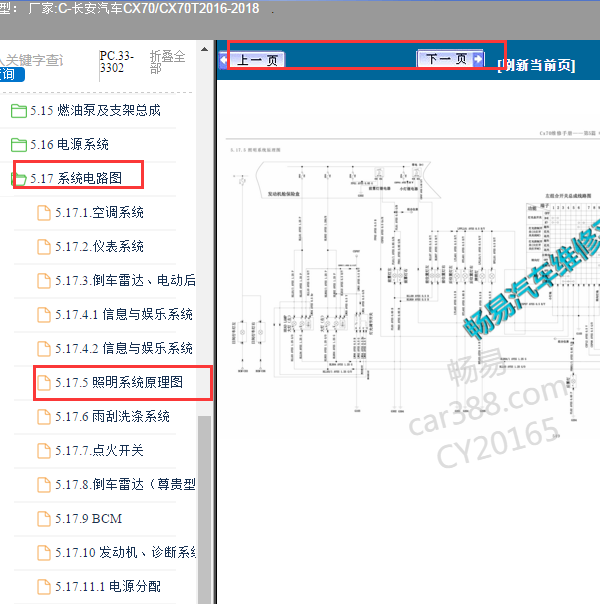The width and height of the screenshot is (600, 604).
Task: Click the 刷新当前页 refresh link
Action: tap(536, 65)
